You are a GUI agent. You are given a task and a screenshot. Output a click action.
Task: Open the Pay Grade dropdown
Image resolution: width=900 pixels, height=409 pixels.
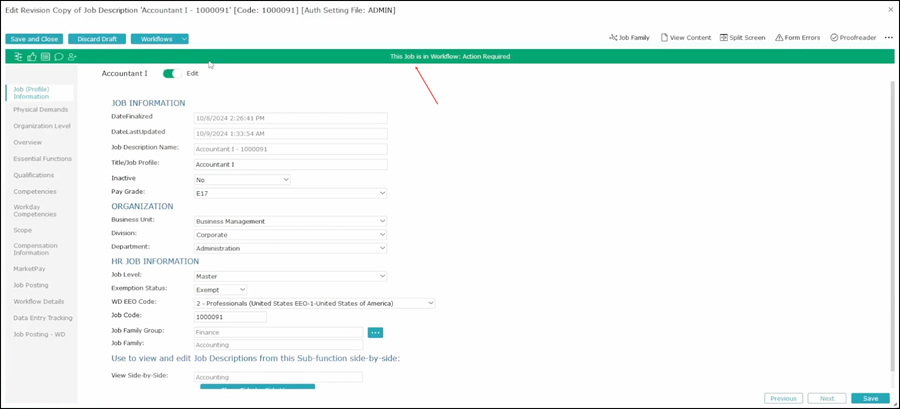click(290, 193)
